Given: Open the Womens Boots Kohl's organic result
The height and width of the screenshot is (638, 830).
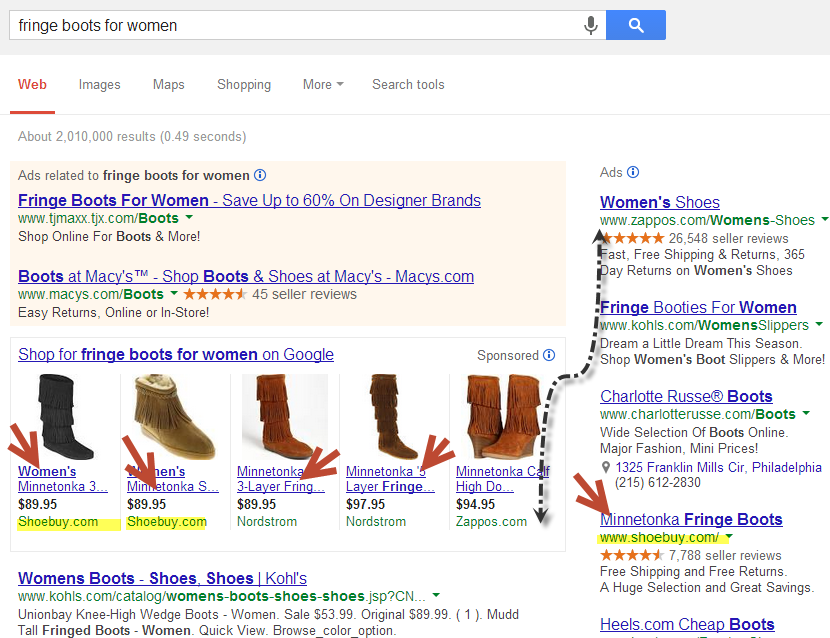Looking at the screenshot, I should coord(163,579).
